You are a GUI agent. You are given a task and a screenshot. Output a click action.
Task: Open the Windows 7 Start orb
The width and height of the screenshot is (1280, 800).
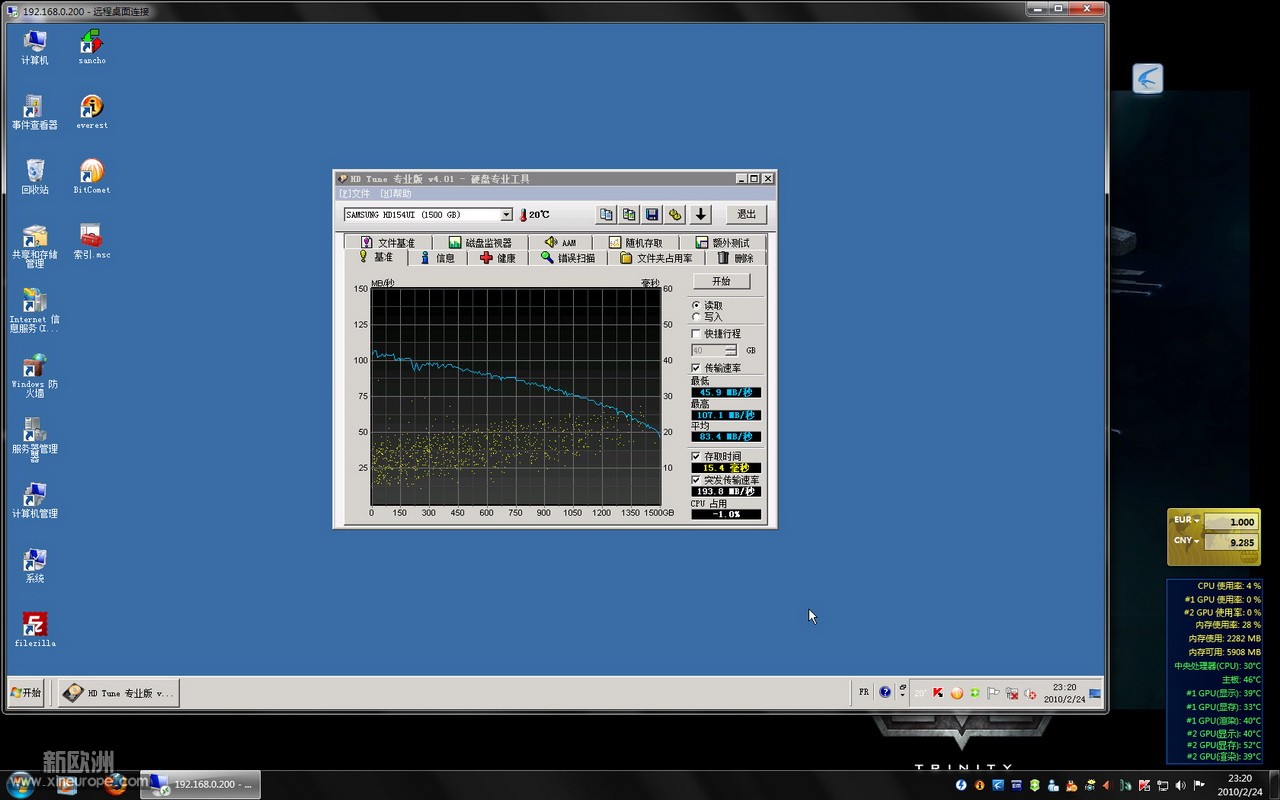pos(20,784)
